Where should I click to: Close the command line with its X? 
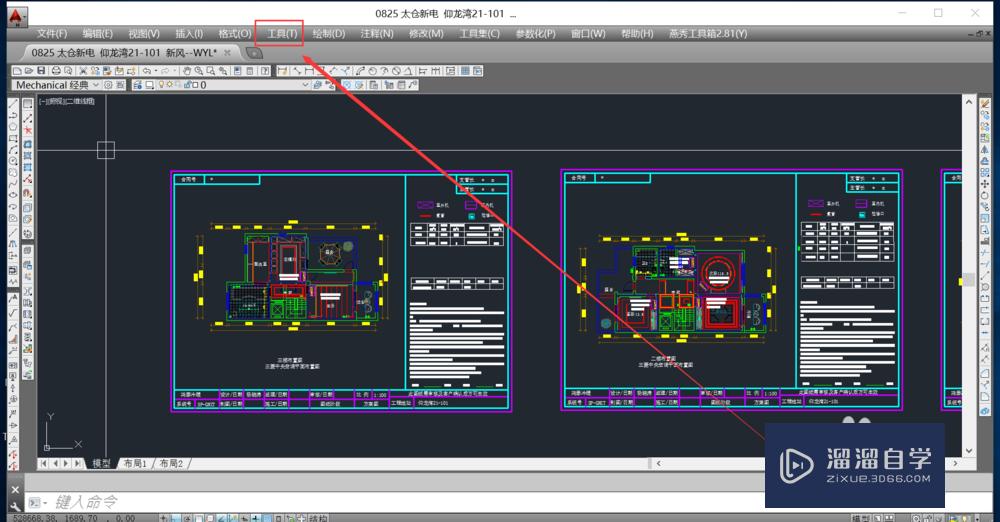tap(15, 489)
